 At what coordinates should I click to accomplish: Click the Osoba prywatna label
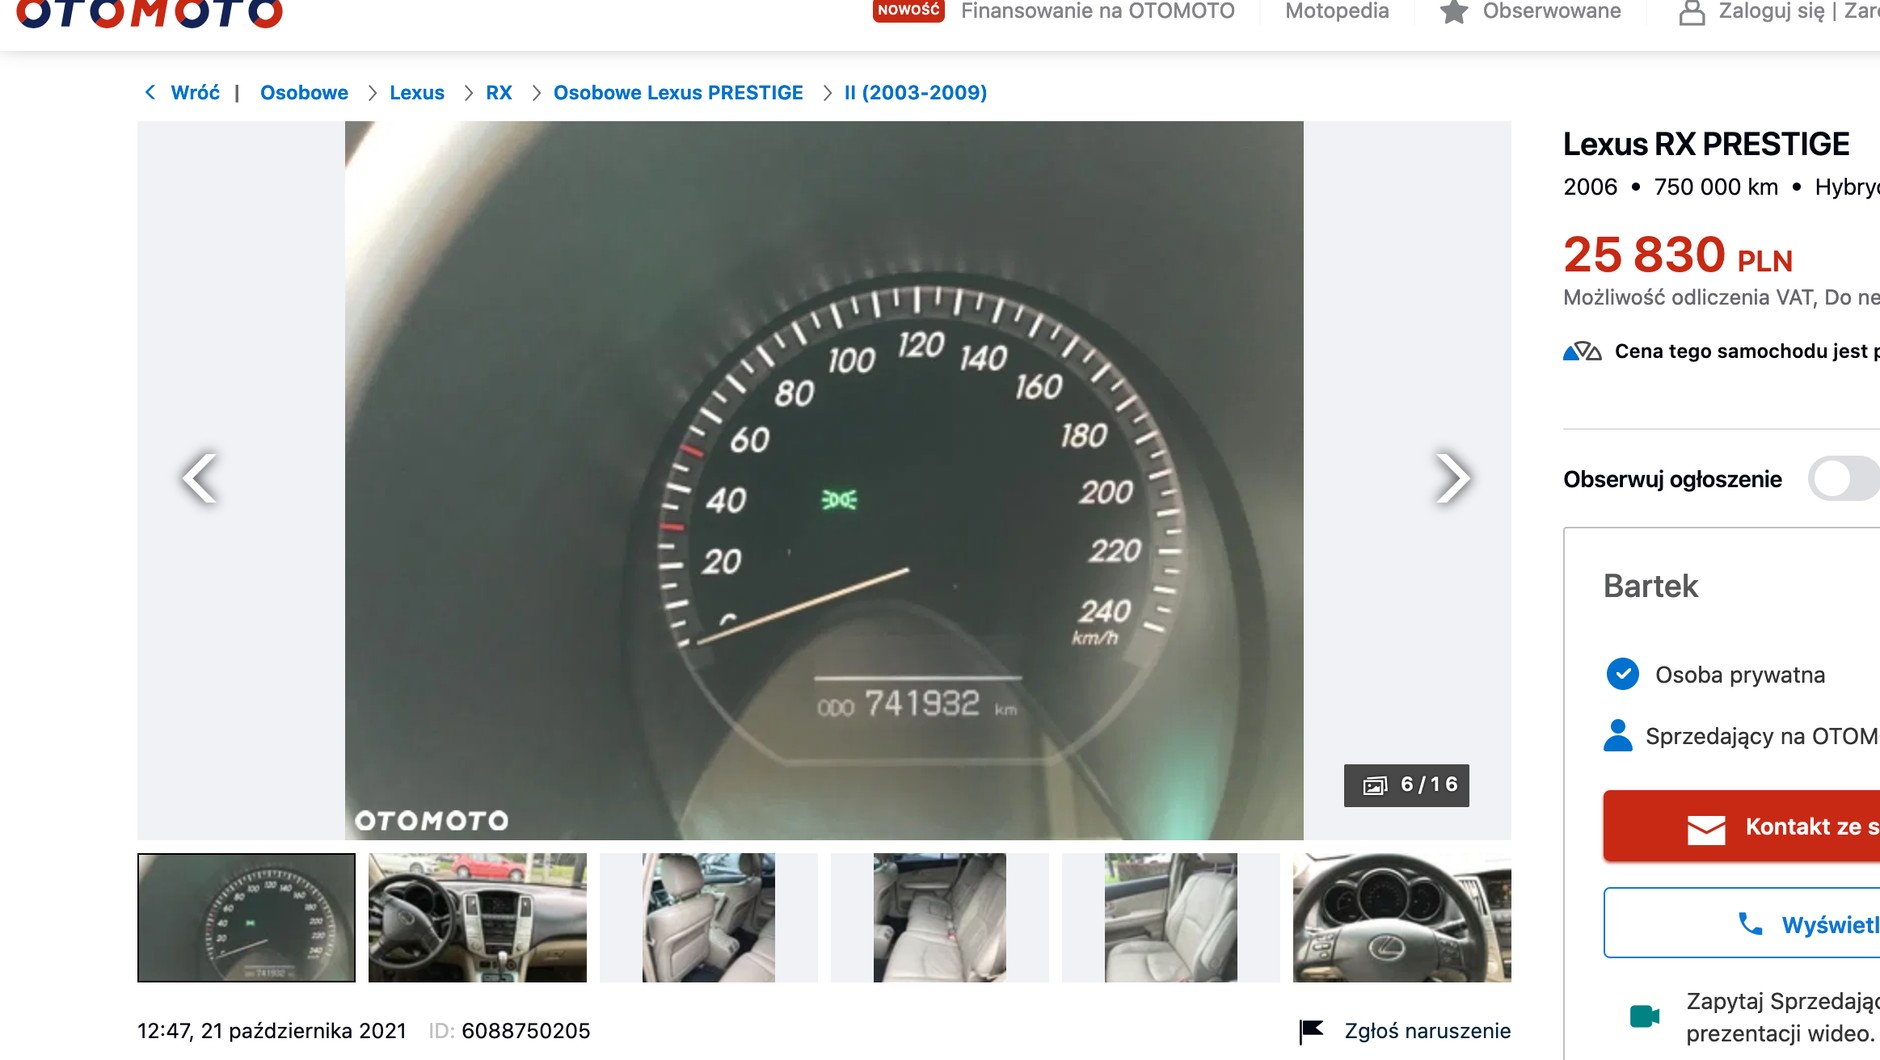1740,675
